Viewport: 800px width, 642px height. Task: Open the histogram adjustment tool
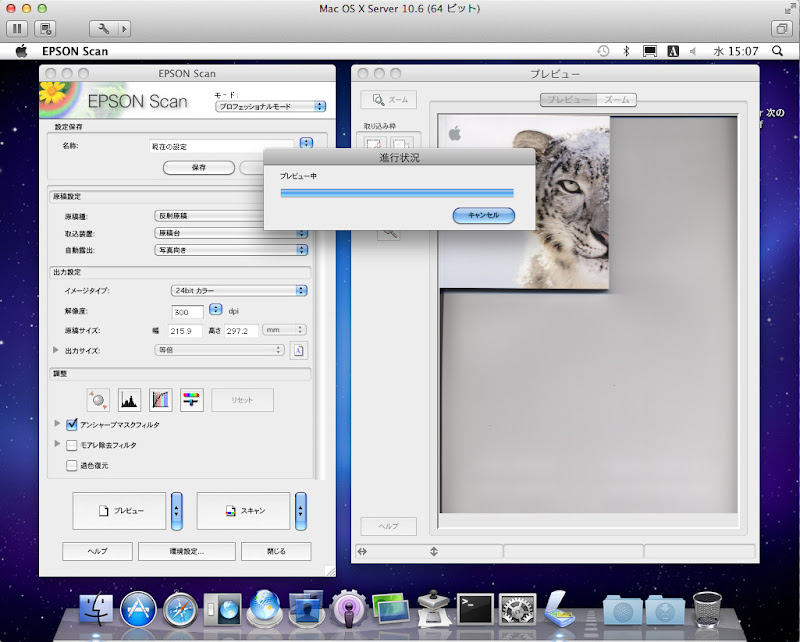[129, 400]
